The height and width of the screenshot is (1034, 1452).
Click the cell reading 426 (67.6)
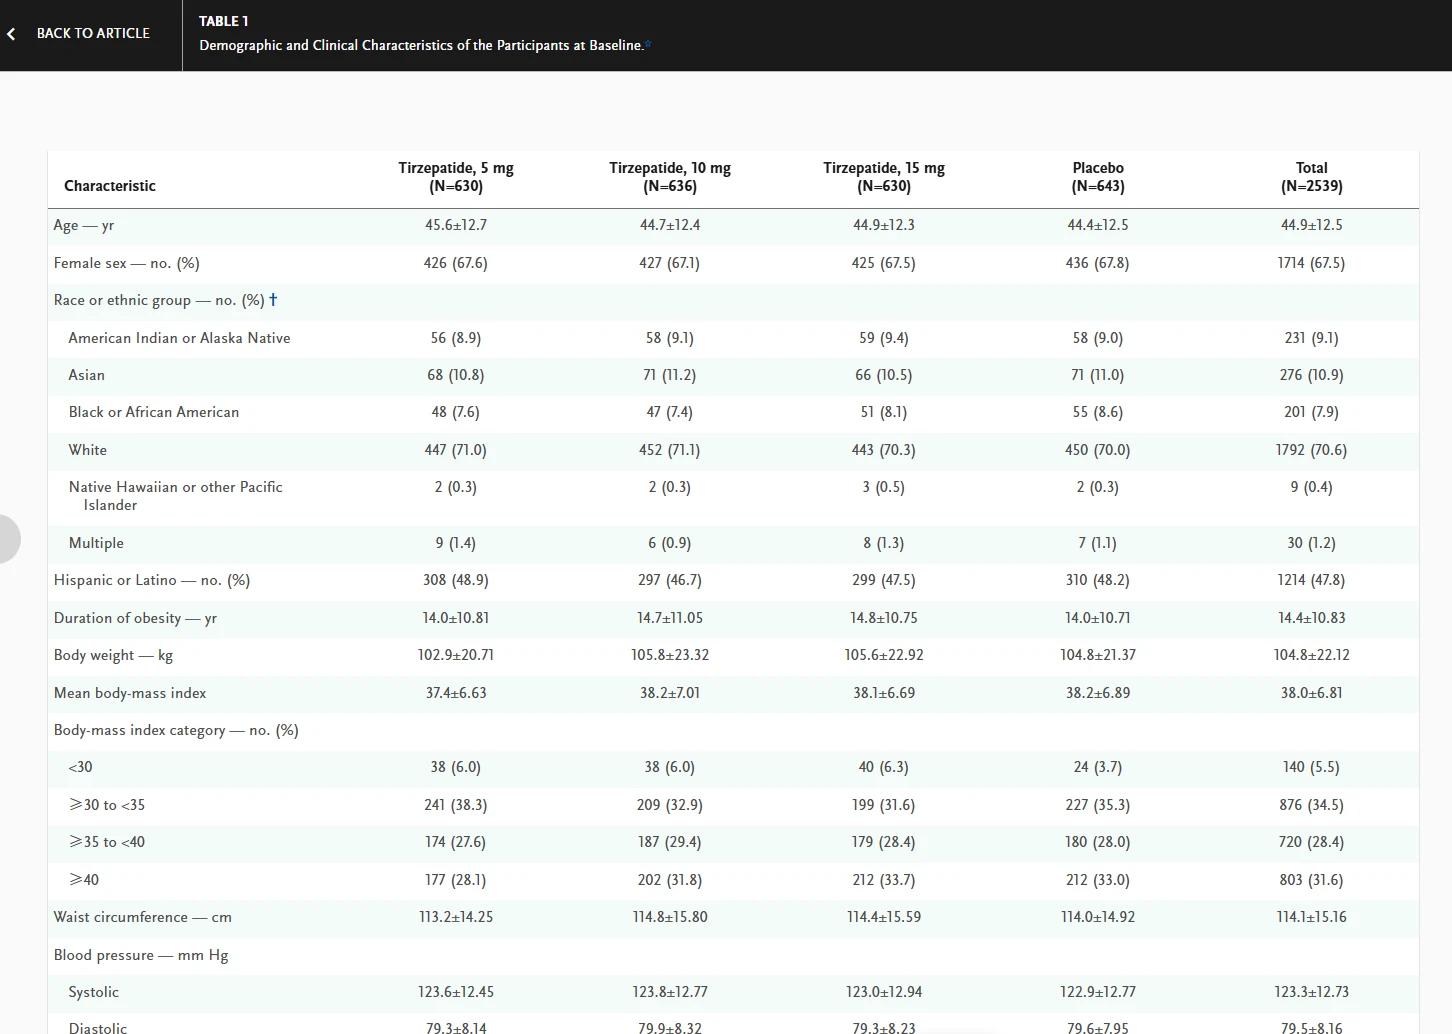point(456,263)
